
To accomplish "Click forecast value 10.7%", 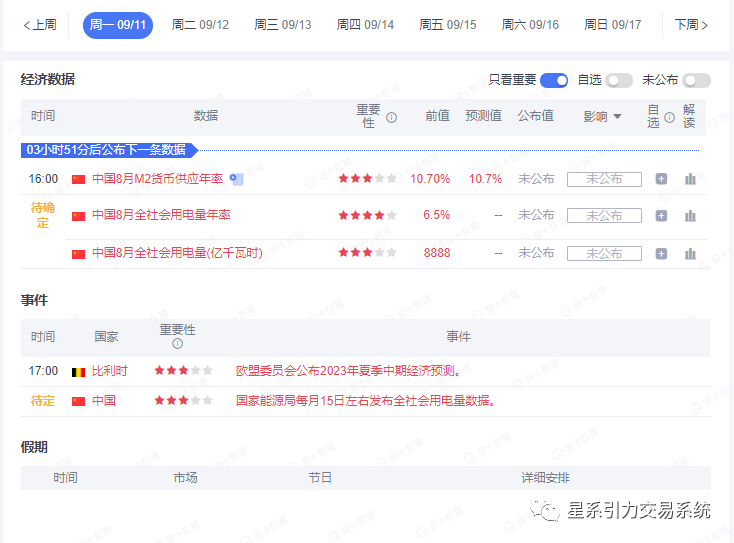I will point(485,179).
